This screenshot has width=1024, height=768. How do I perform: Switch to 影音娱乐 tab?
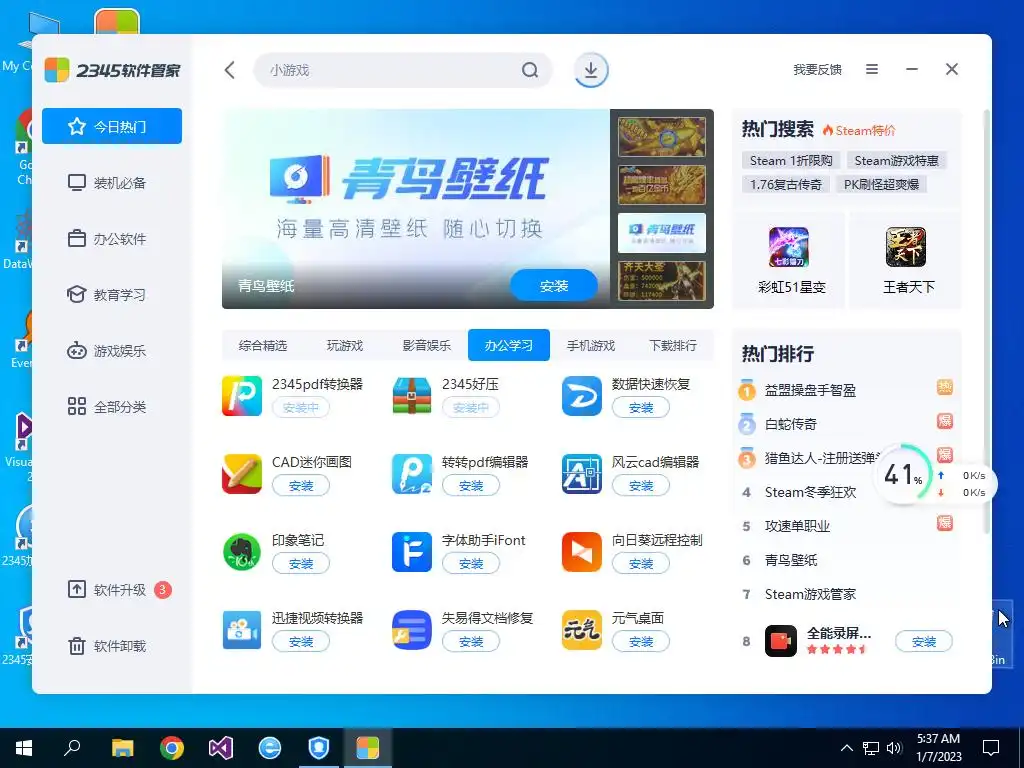426,345
